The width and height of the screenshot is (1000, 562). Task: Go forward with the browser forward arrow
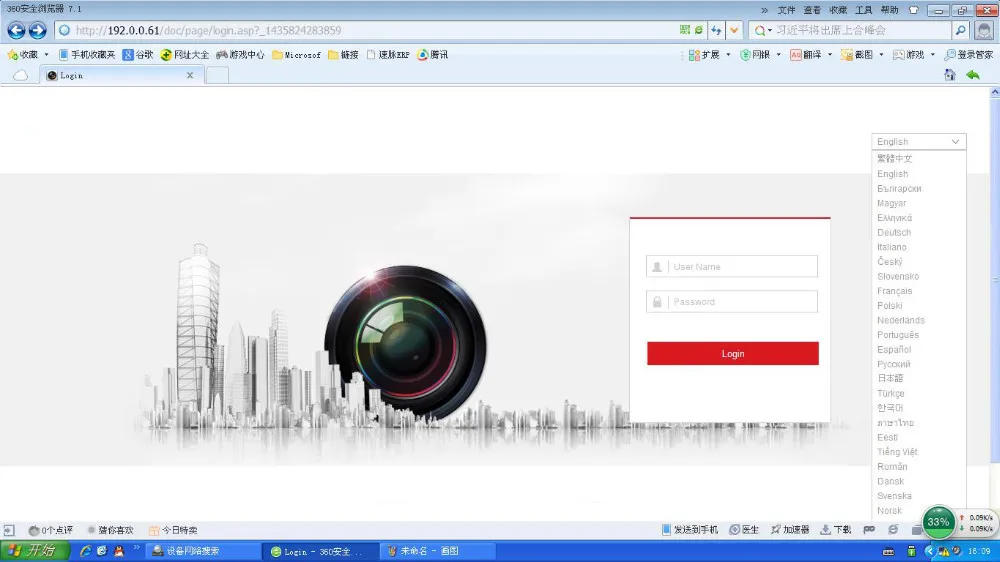[38, 30]
